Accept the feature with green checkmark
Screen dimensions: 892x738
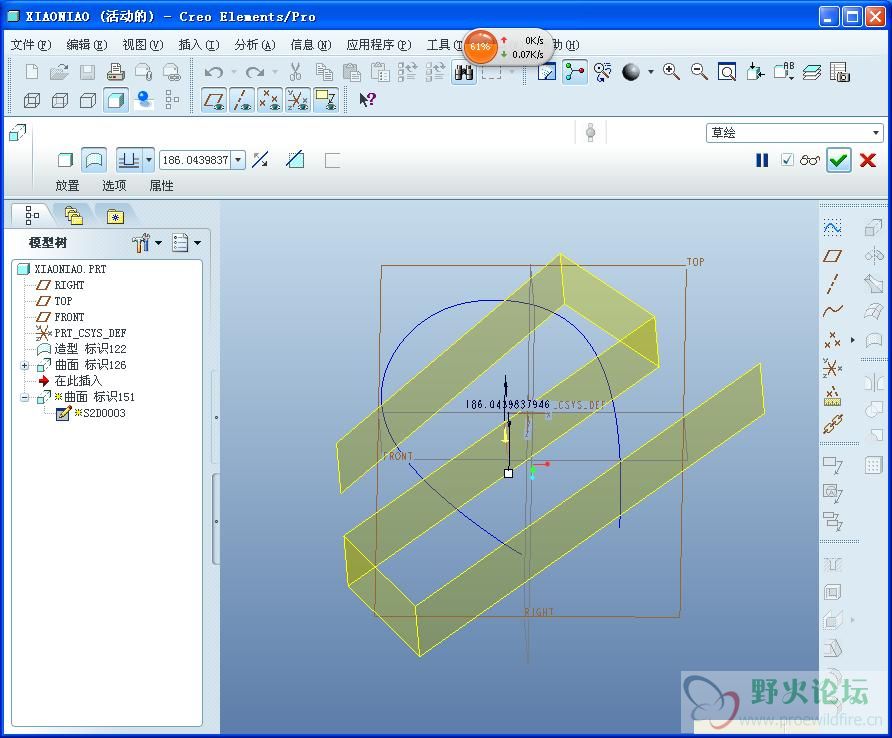839,160
